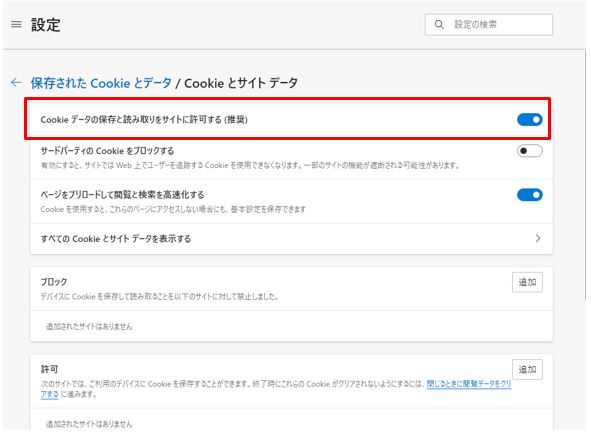The width and height of the screenshot is (591, 434).
Task: Click the search magnifier icon
Action: point(439,25)
